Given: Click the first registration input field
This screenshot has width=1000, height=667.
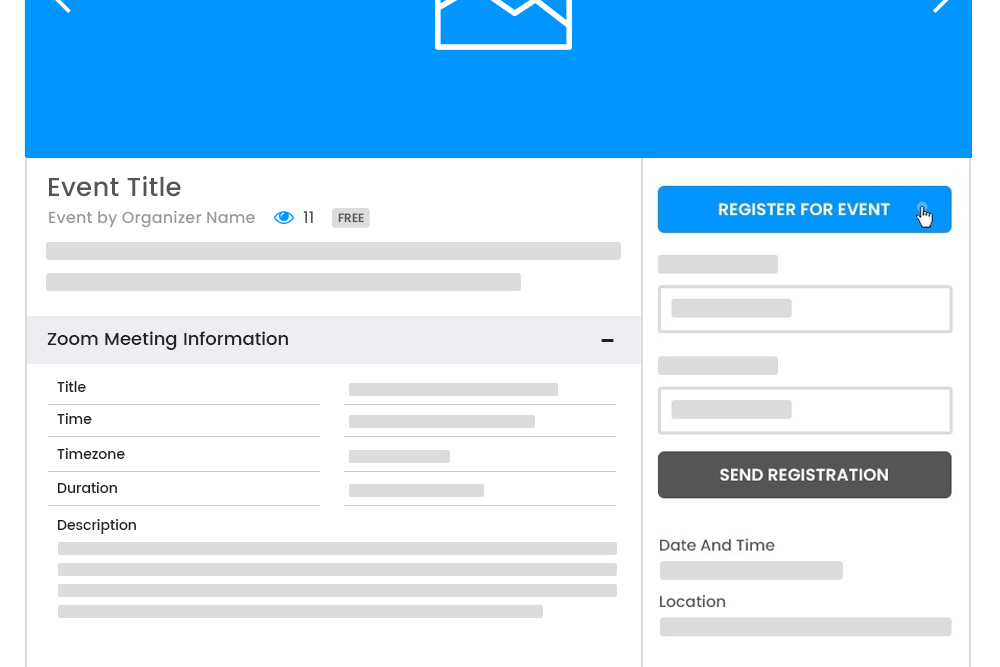Looking at the screenshot, I should [804, 309].
